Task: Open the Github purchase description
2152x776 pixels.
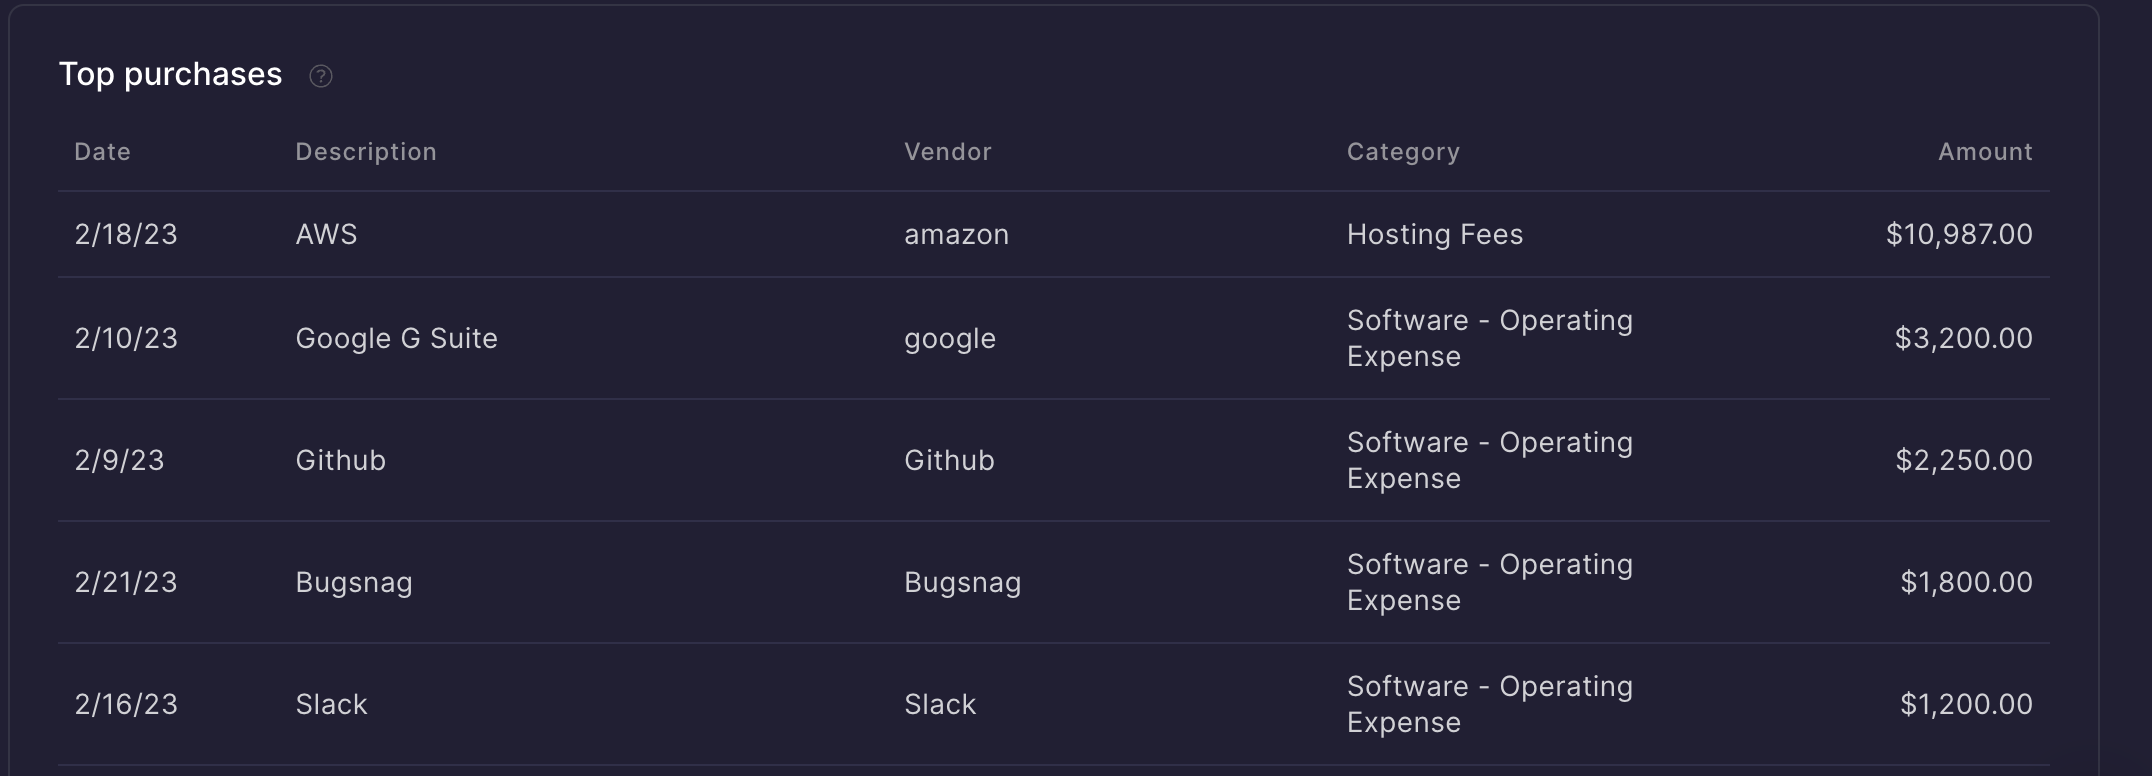Action: 340,461
